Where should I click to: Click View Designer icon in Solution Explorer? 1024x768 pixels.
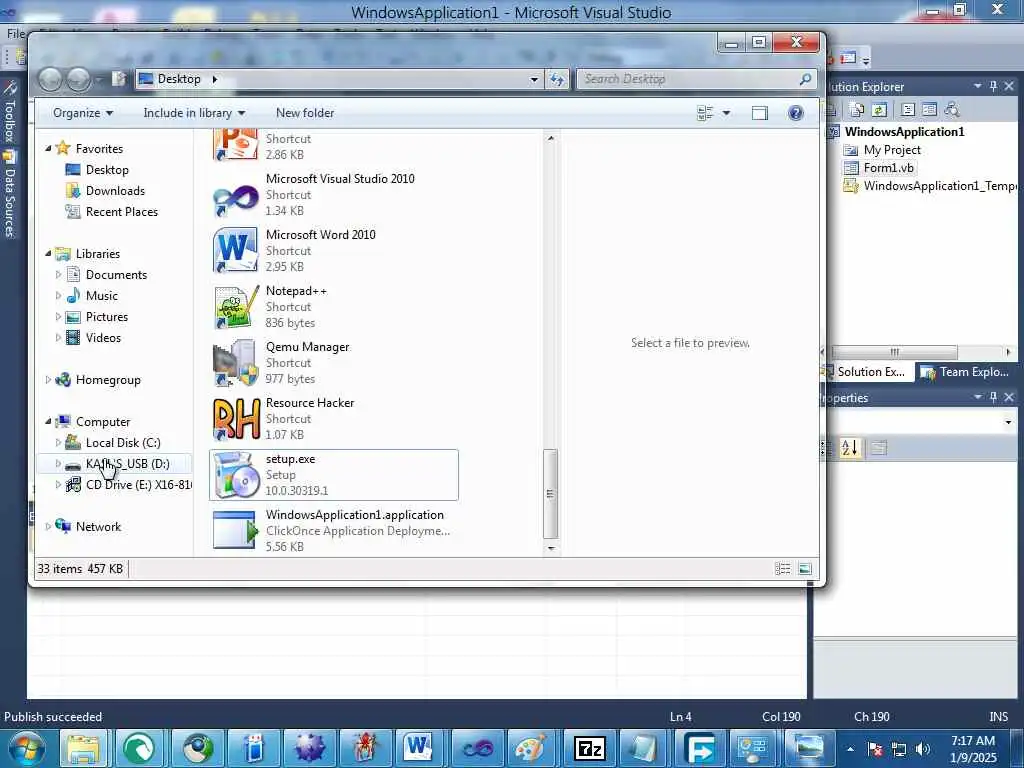929,110
